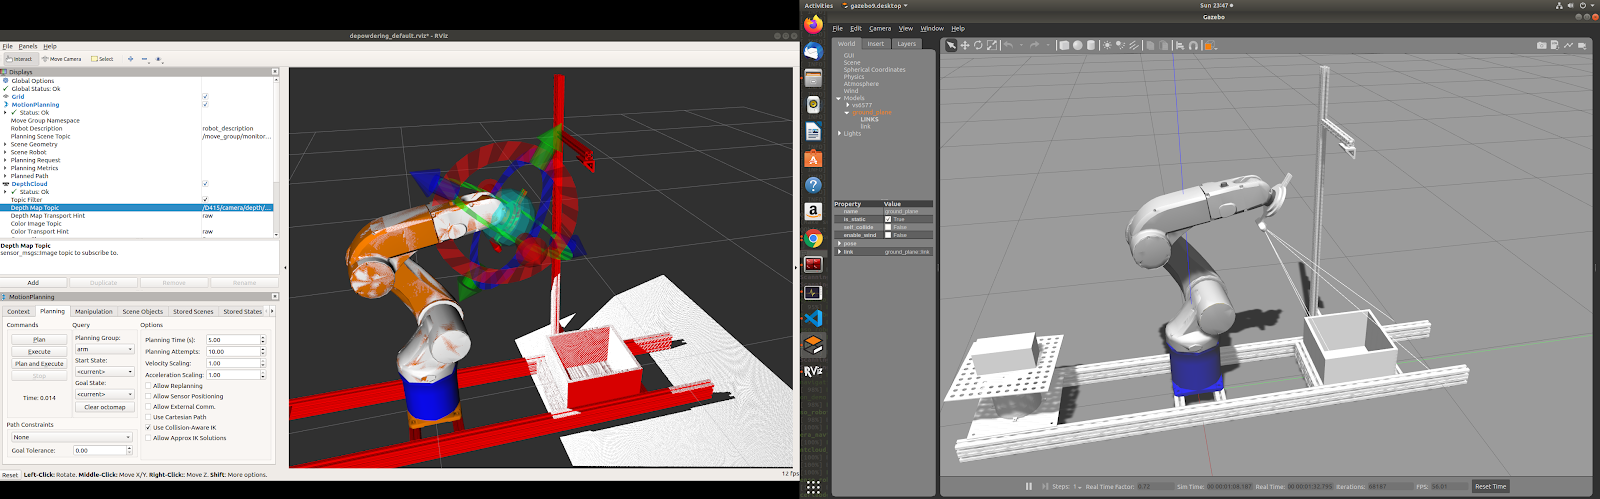
Task: Open the Goal State dropdown
Action: (104, 394)
